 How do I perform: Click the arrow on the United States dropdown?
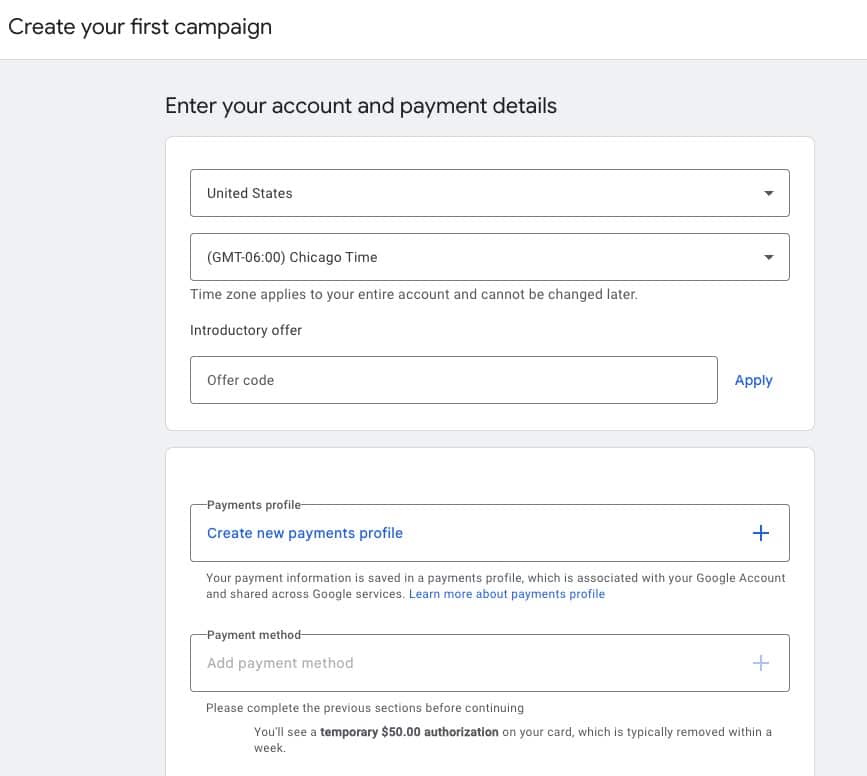[768, 193]
